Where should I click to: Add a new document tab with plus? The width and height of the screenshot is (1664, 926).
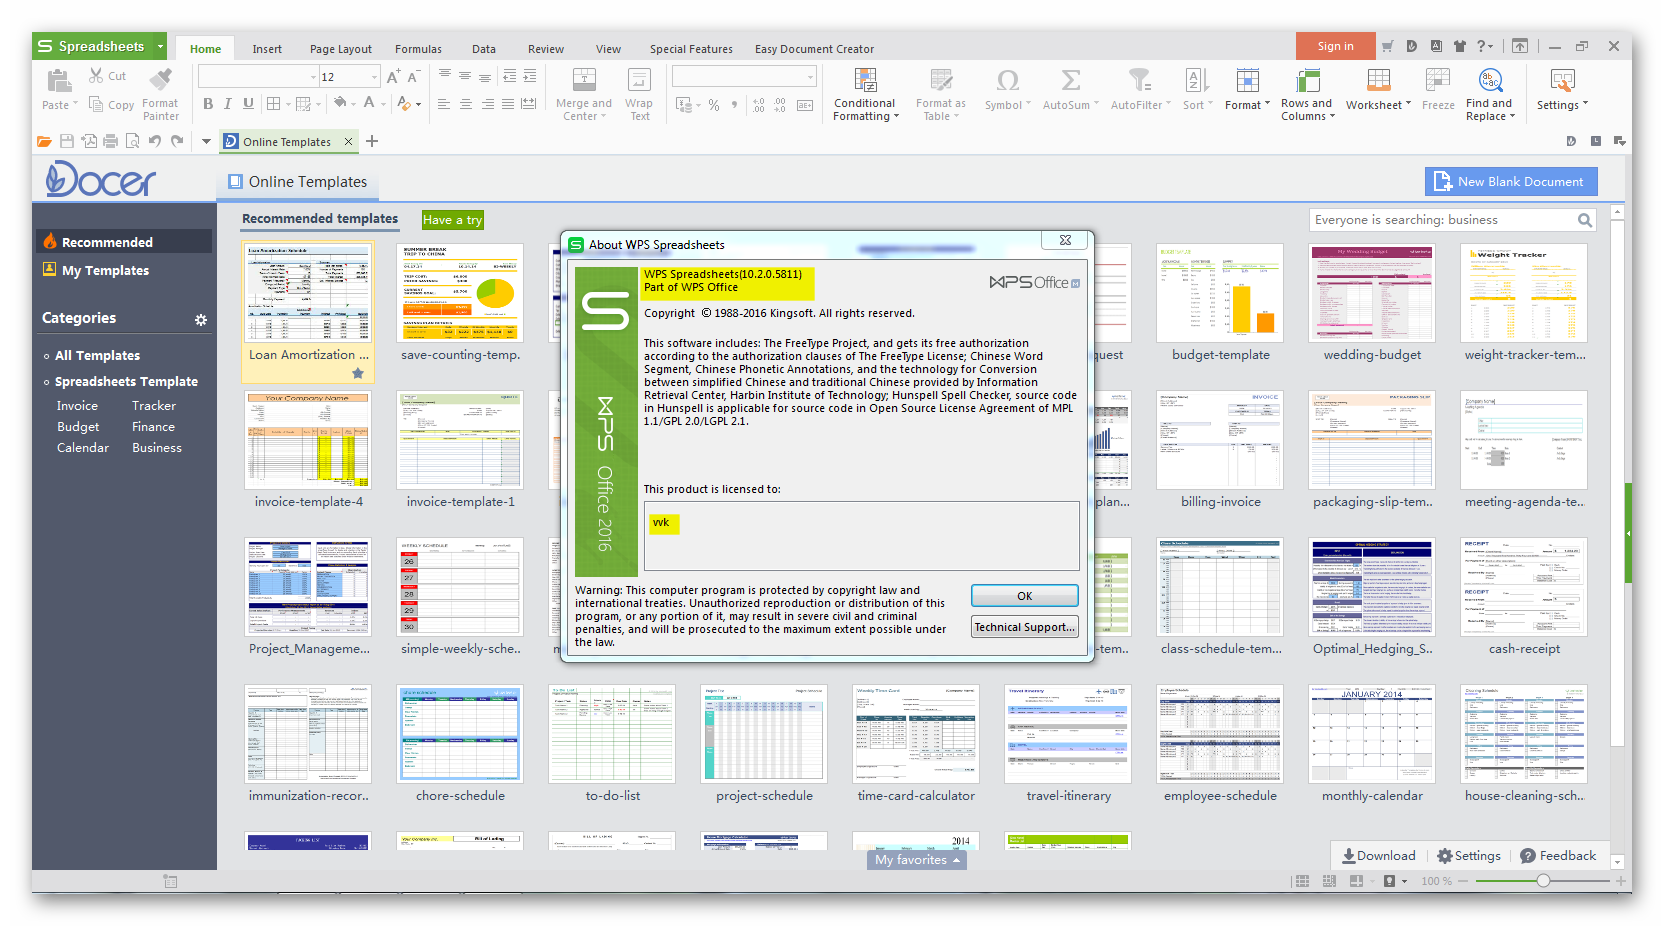tap(372, 141)
